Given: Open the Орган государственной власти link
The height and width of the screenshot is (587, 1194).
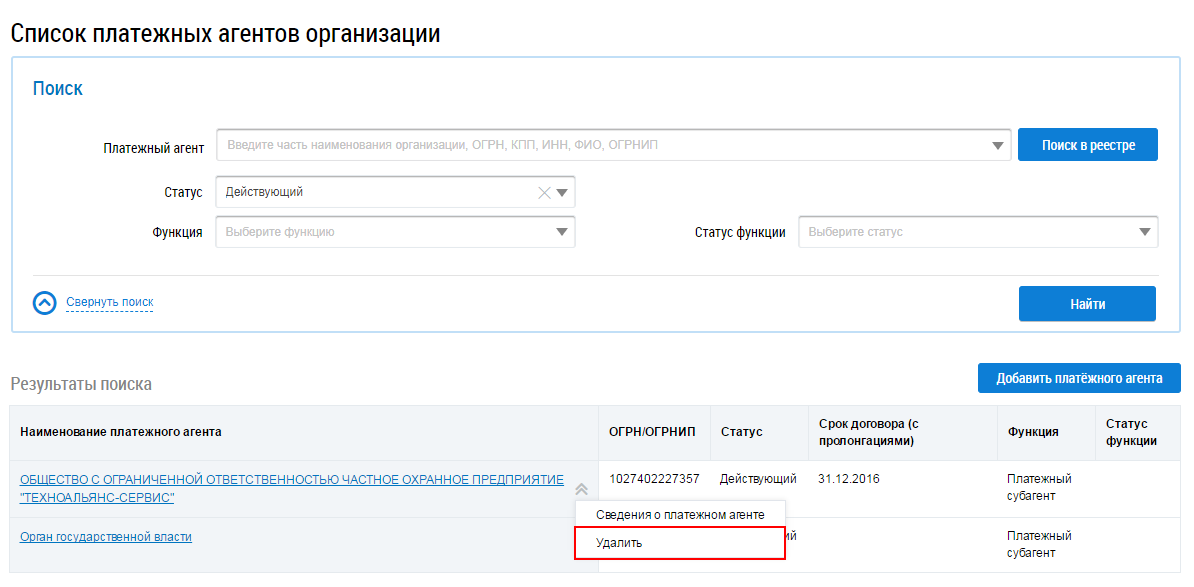Looking at the screenshot, I should click(106, 537).
